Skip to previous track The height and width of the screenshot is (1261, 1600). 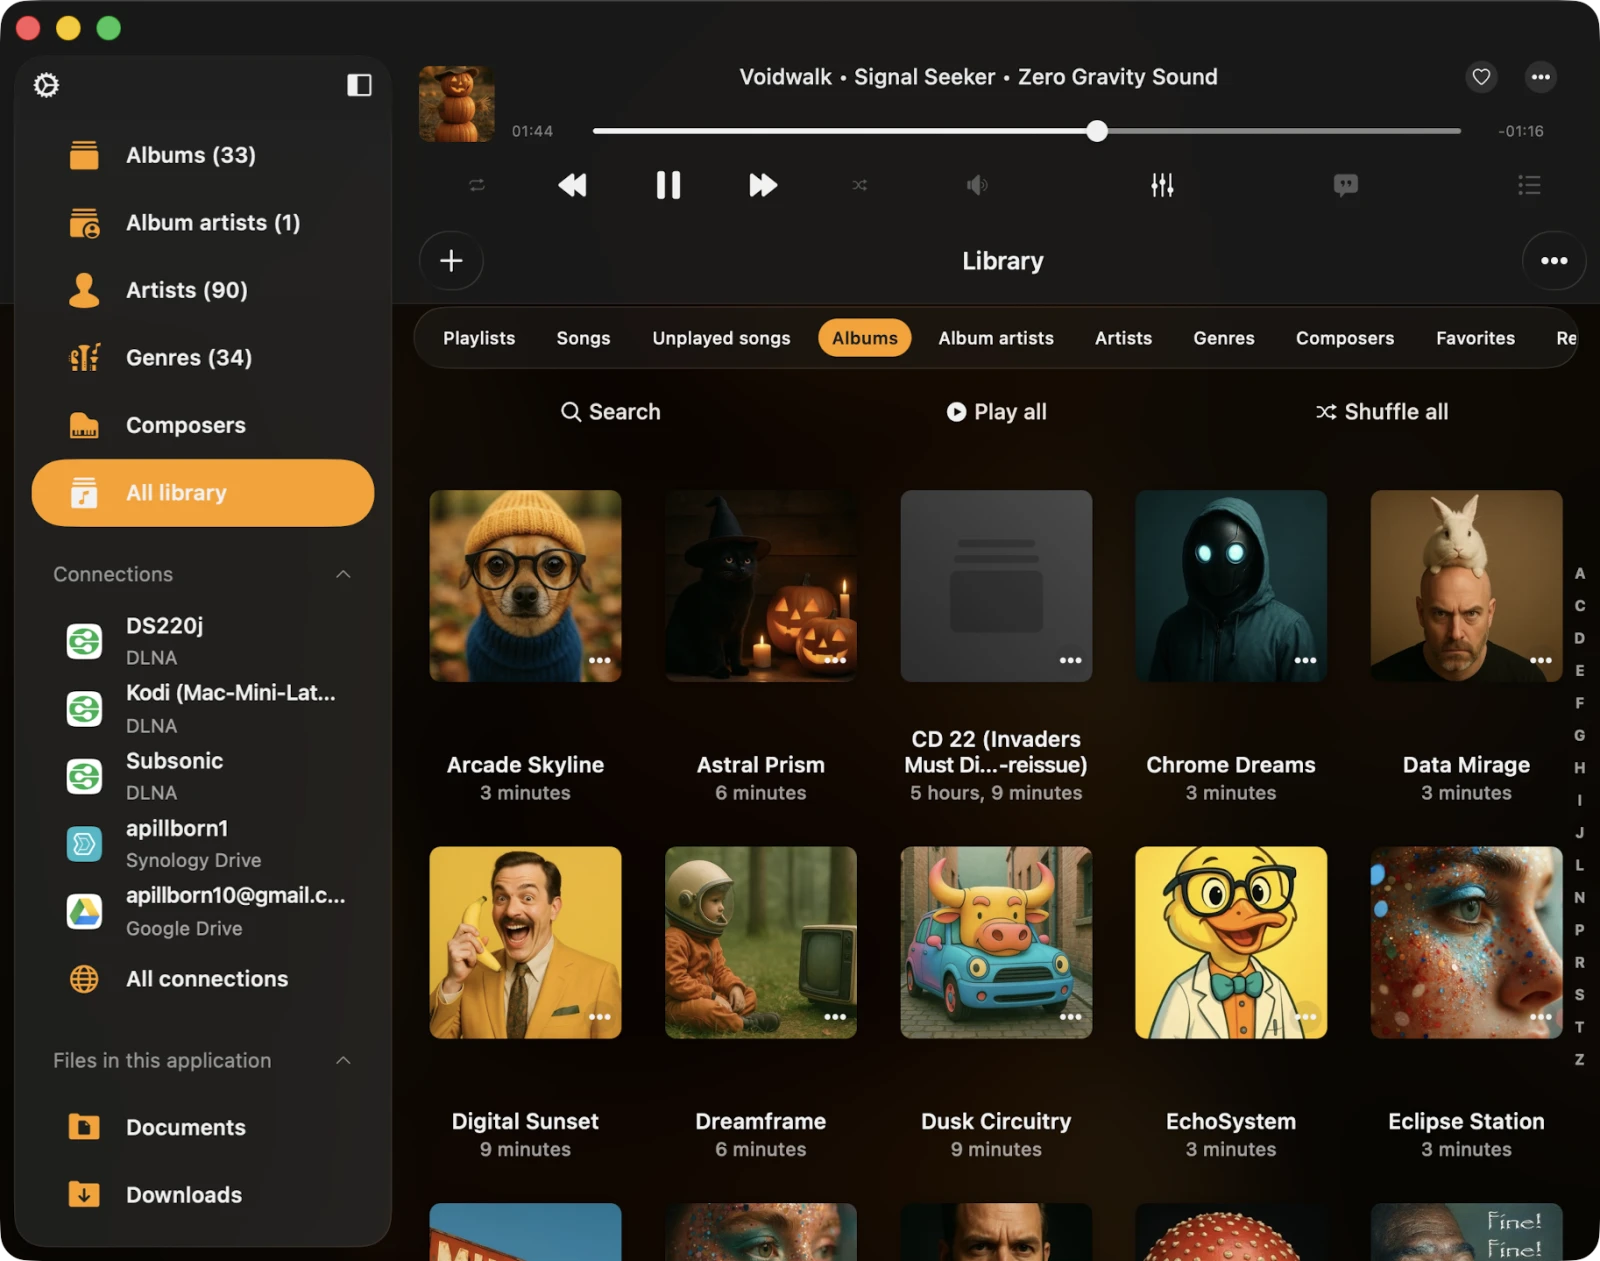572,185
